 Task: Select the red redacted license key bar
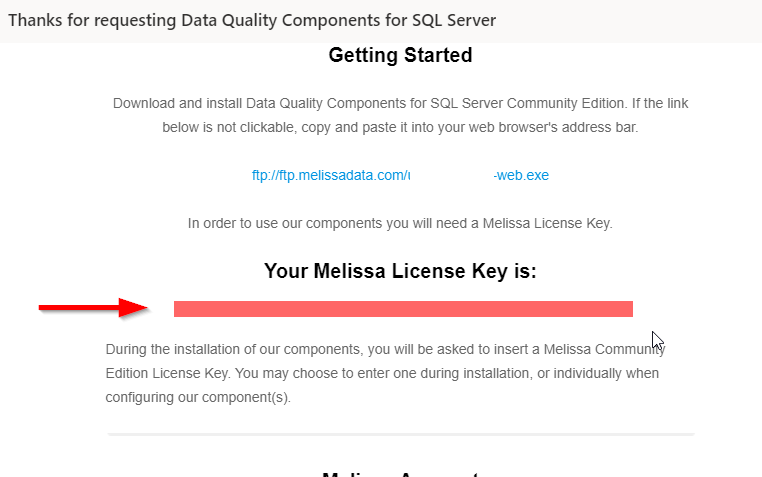pyautogui.click(x=403, y=308)
